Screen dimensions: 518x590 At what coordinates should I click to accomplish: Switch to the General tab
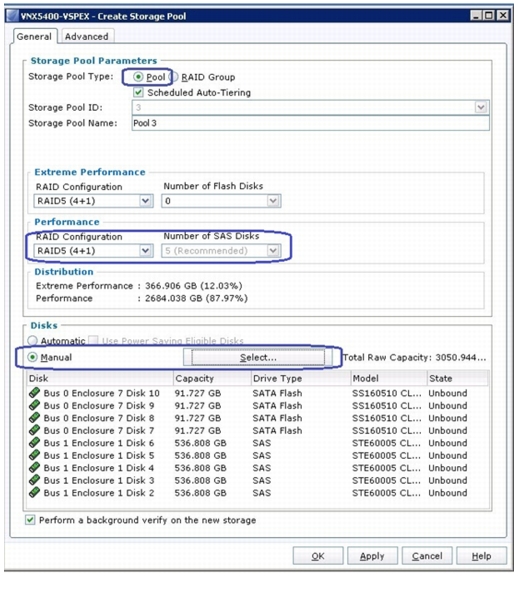click(x=35, y=36)
